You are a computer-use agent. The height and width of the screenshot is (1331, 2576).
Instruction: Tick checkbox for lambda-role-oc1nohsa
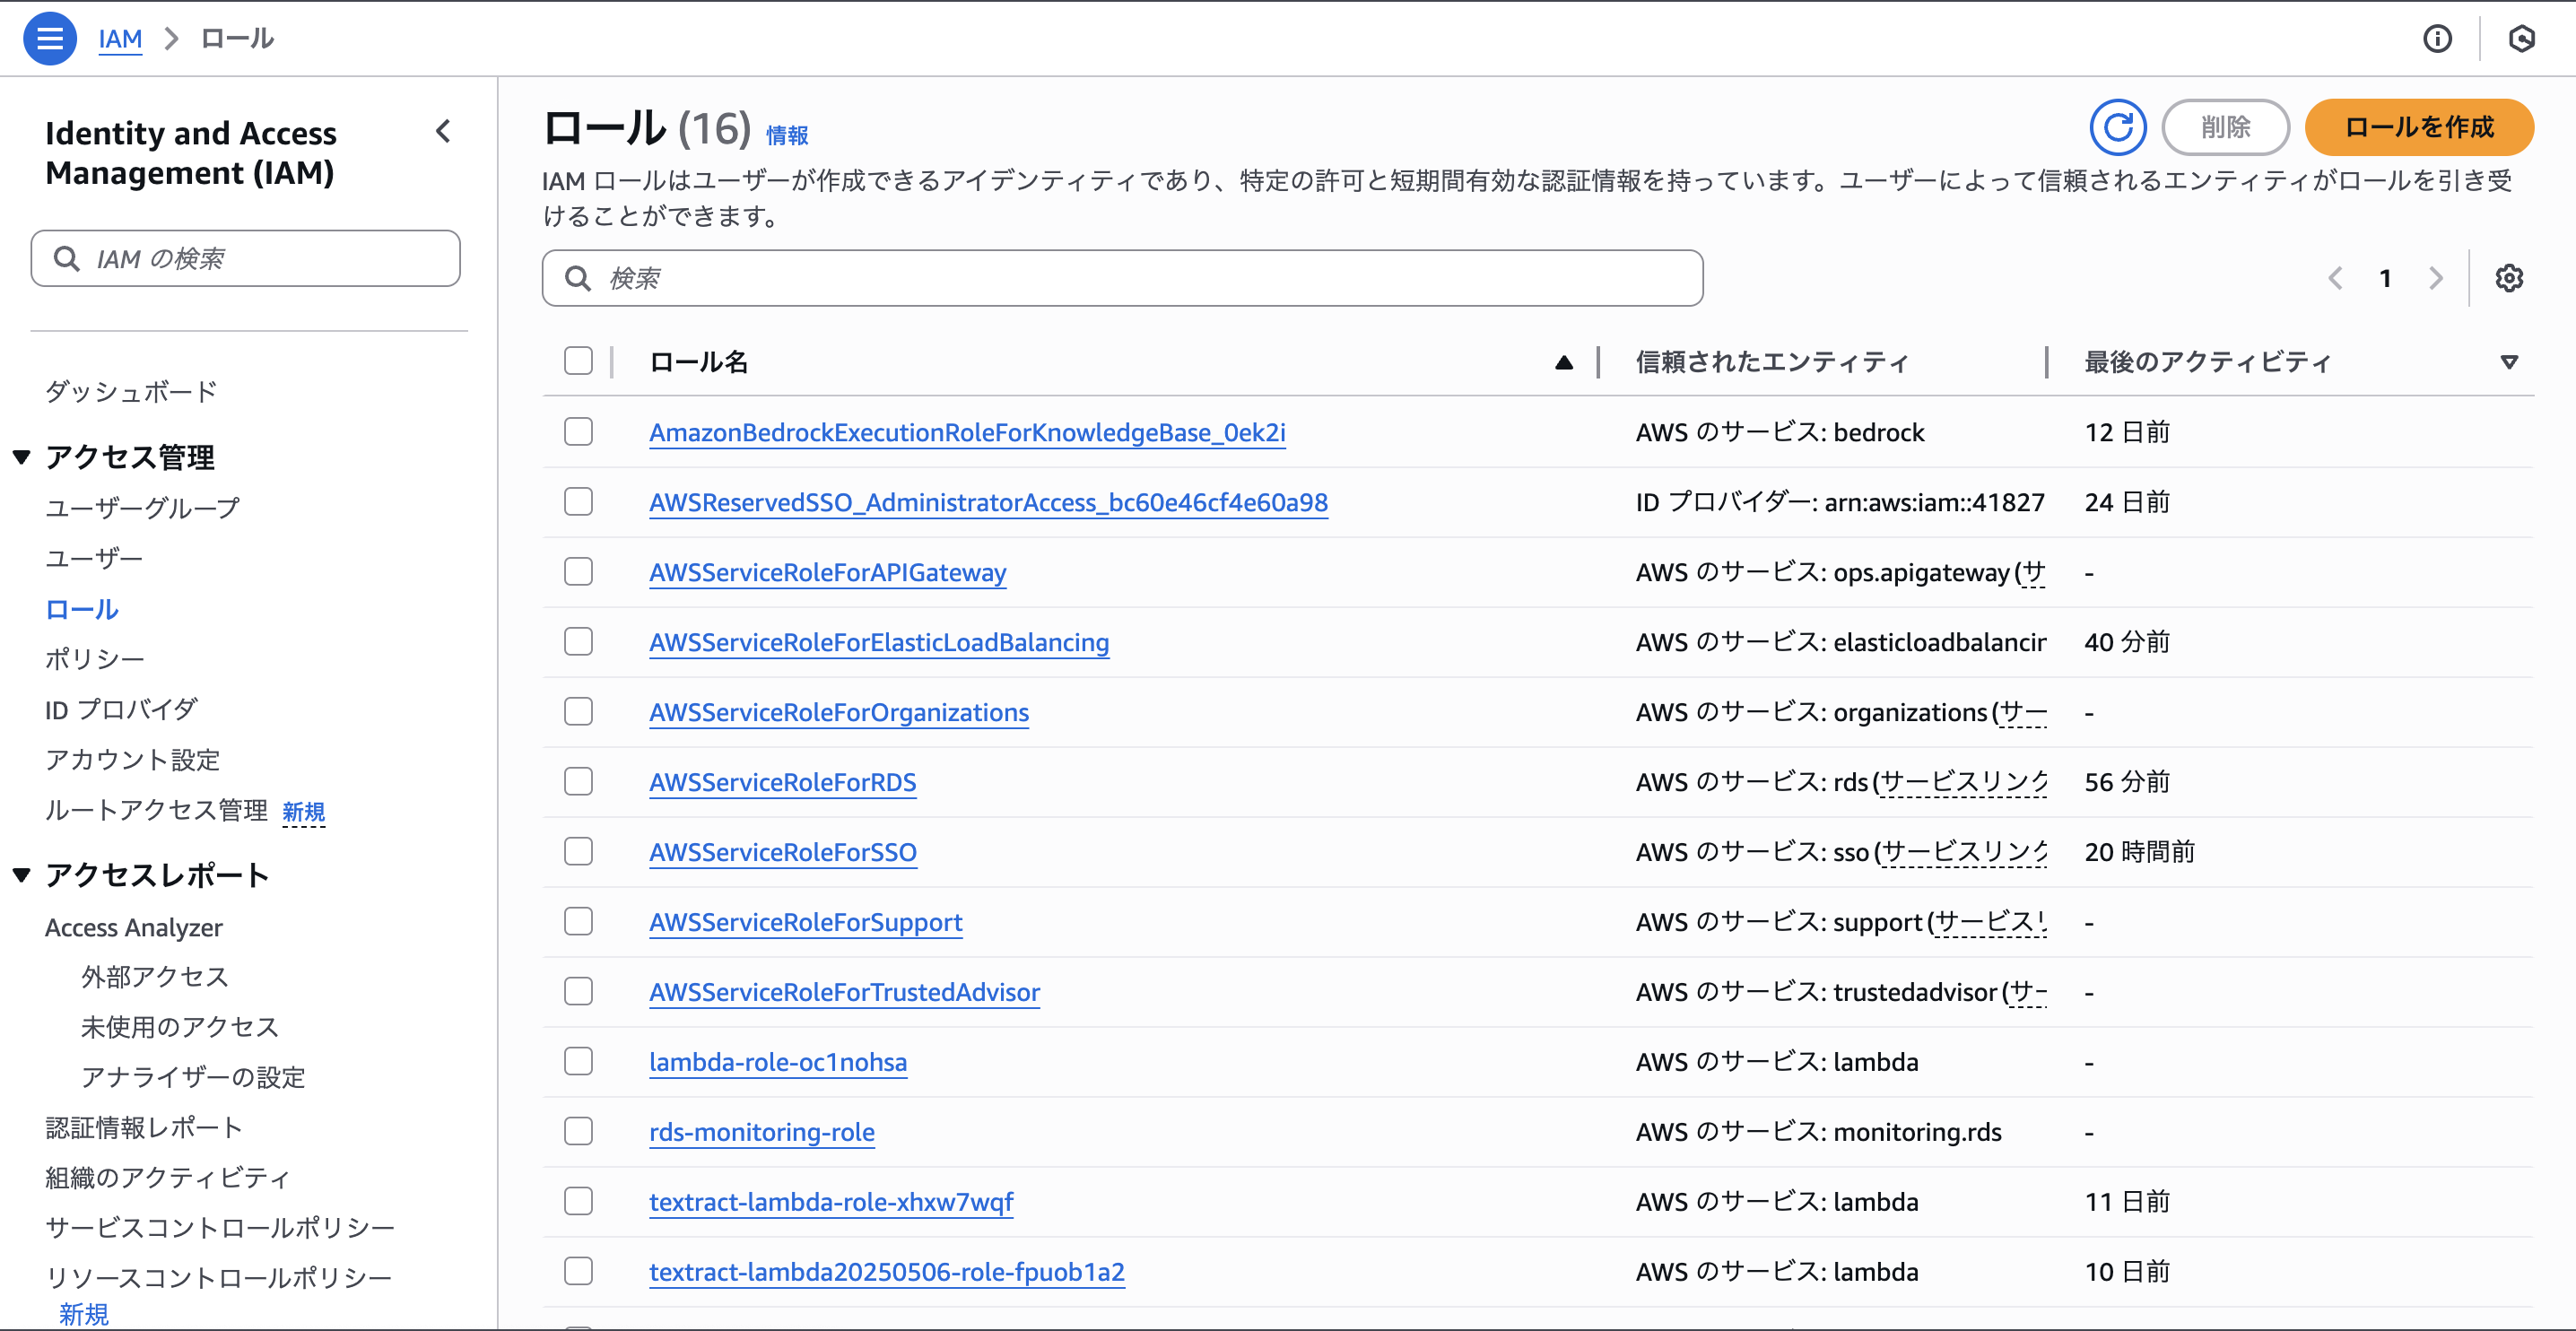(578, 1061)
